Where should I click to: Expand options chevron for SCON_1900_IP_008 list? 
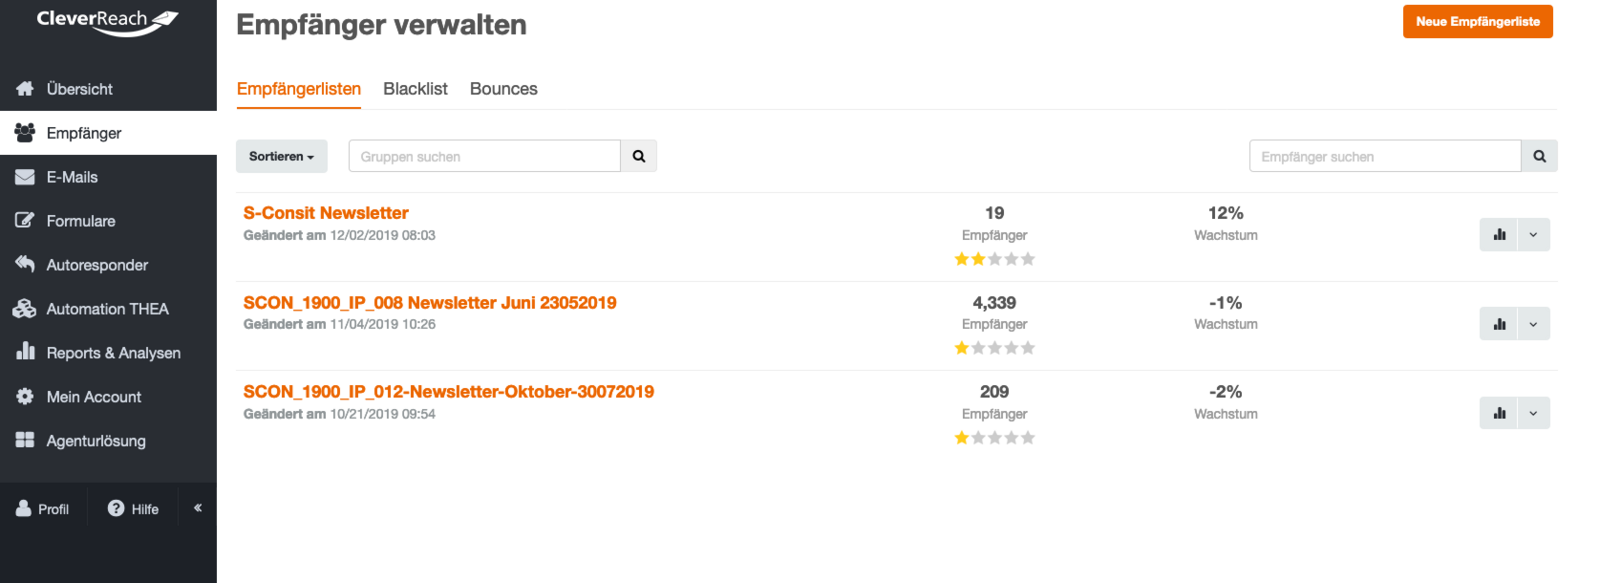coord(1533,324)
